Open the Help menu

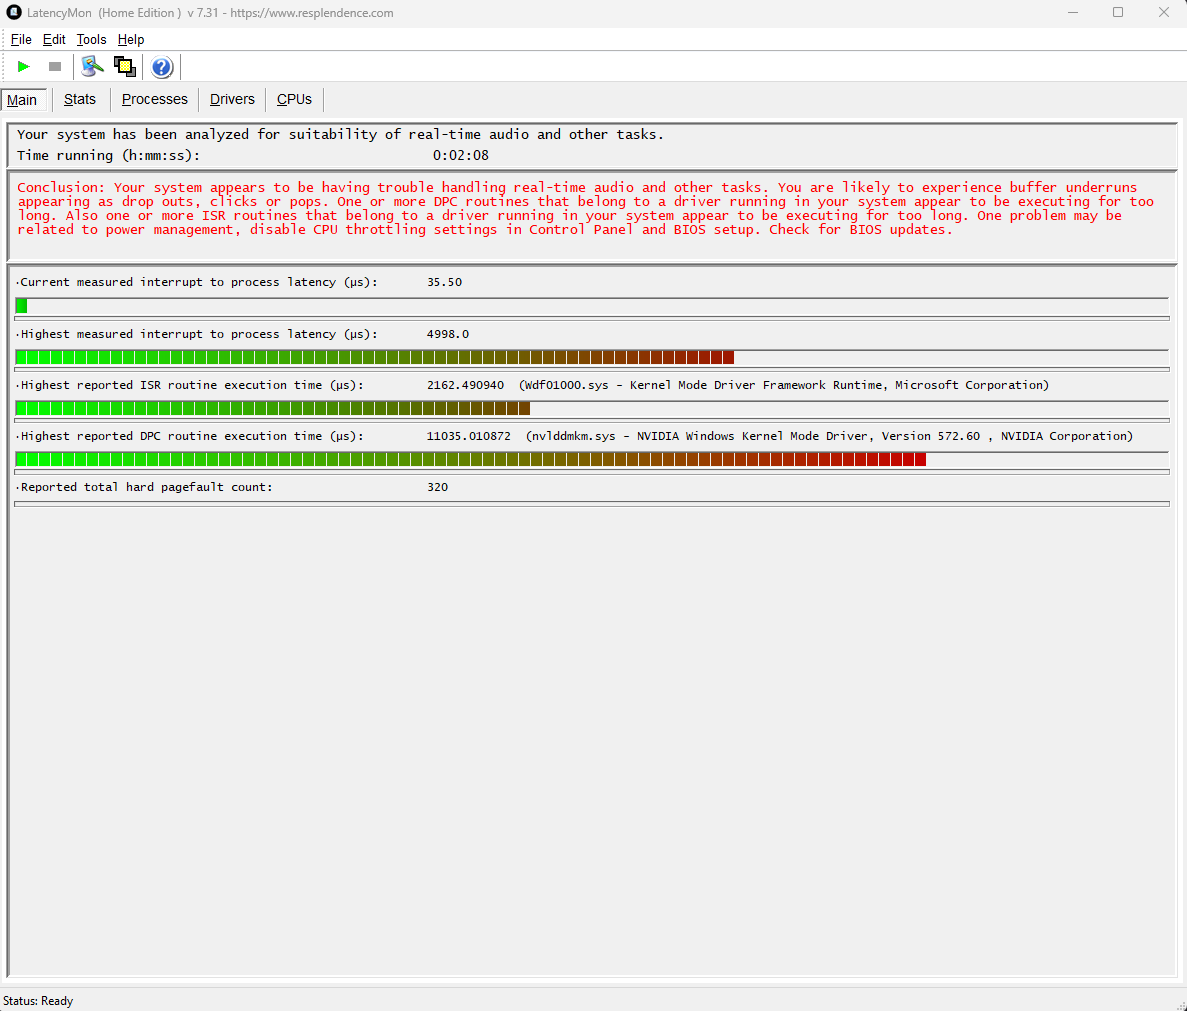coord(131,39)
